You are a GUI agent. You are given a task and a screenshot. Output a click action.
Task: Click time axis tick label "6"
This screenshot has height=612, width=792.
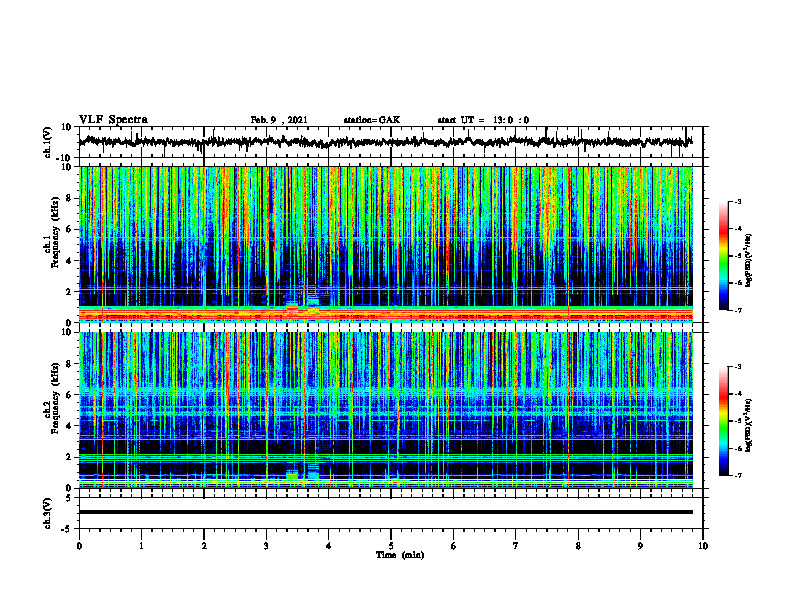tap(454, 546)
